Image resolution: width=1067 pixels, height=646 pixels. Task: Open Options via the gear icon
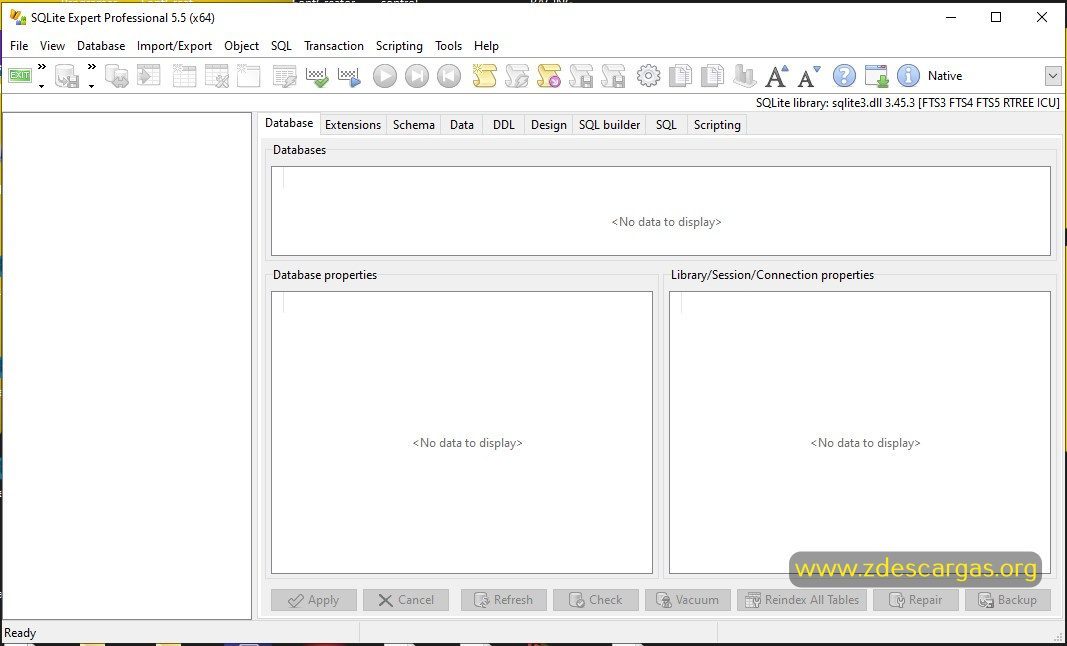click(x=649, y=76)
